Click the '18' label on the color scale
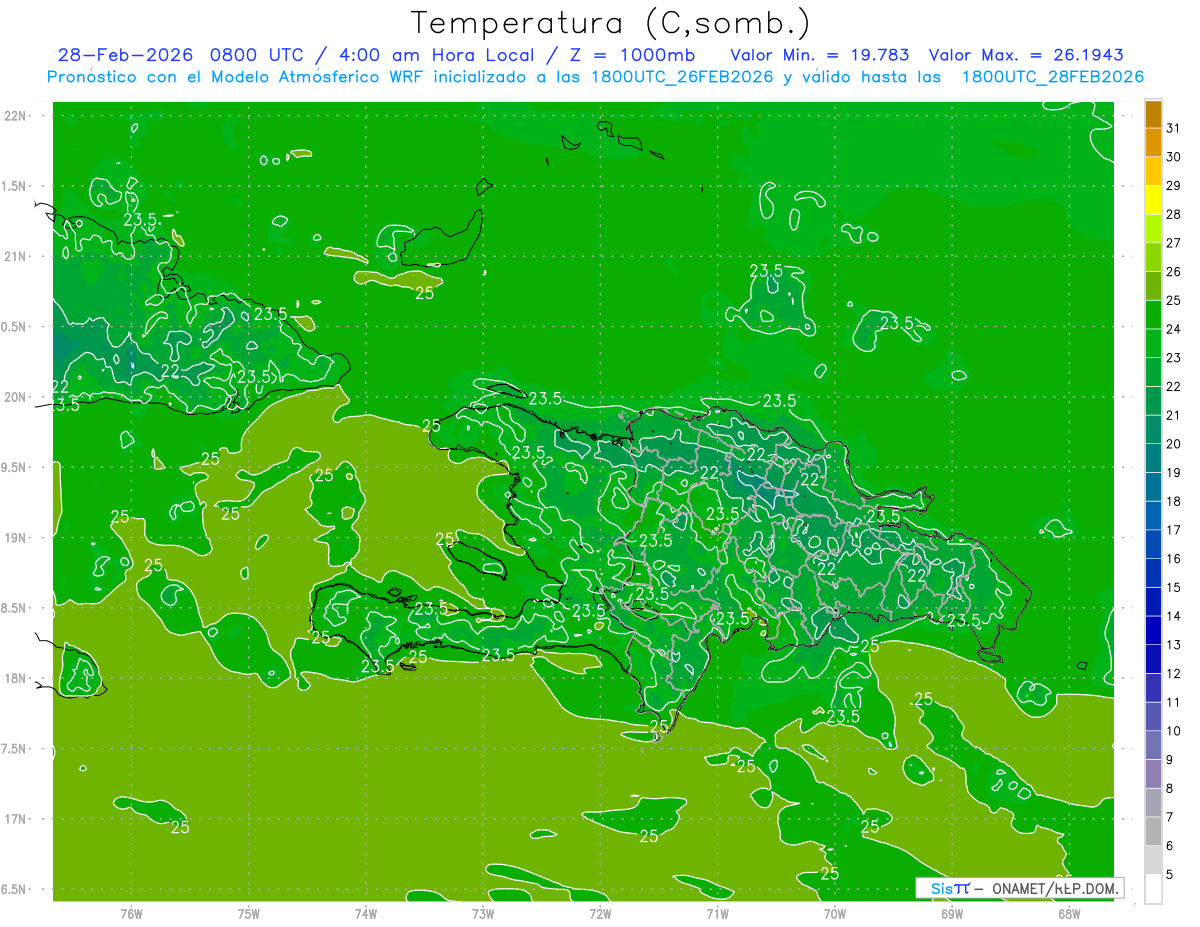 pos(1173,501)
